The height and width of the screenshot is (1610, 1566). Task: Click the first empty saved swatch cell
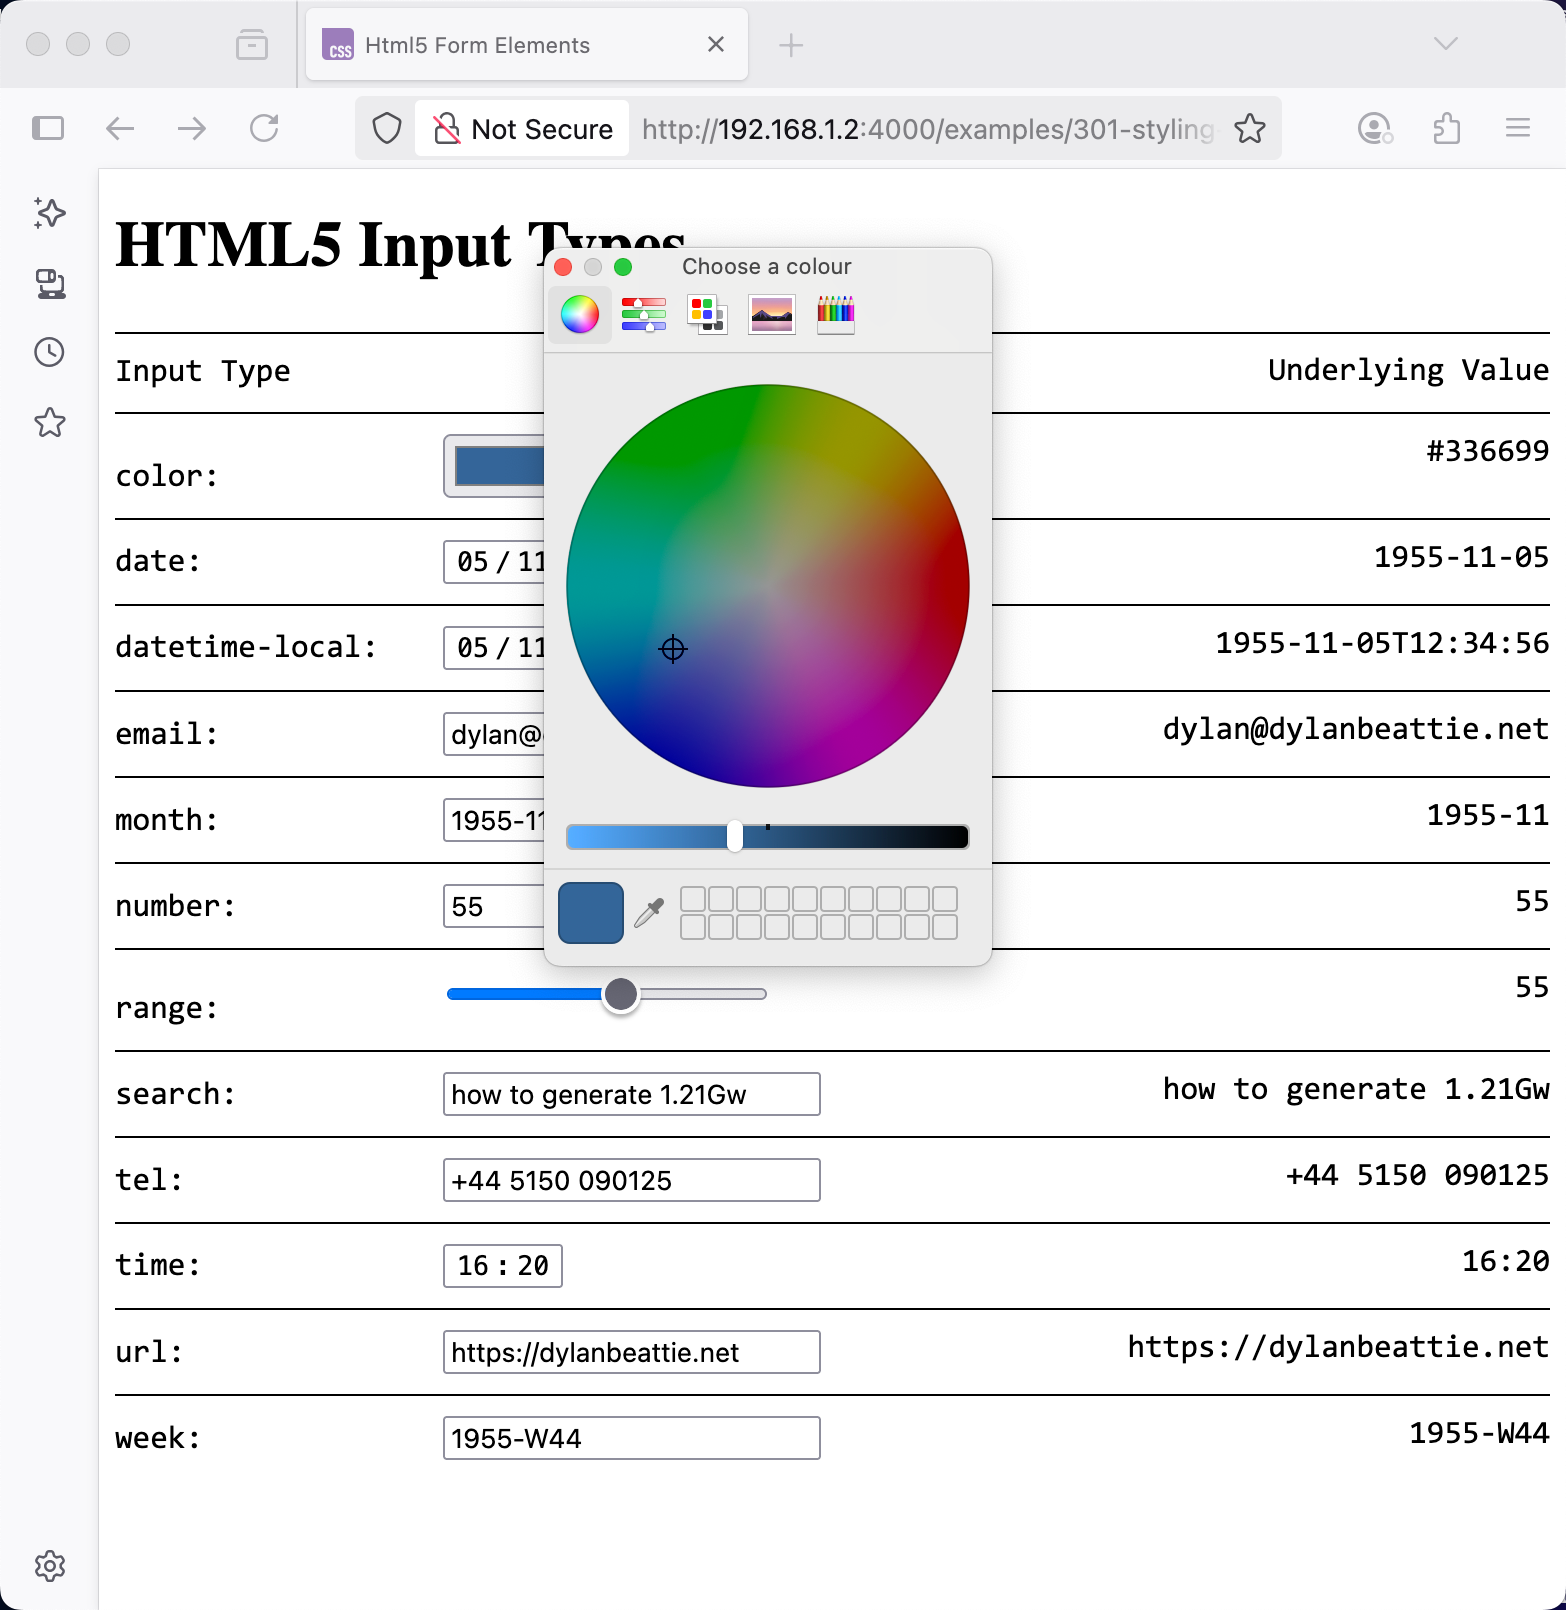[693, 899]
